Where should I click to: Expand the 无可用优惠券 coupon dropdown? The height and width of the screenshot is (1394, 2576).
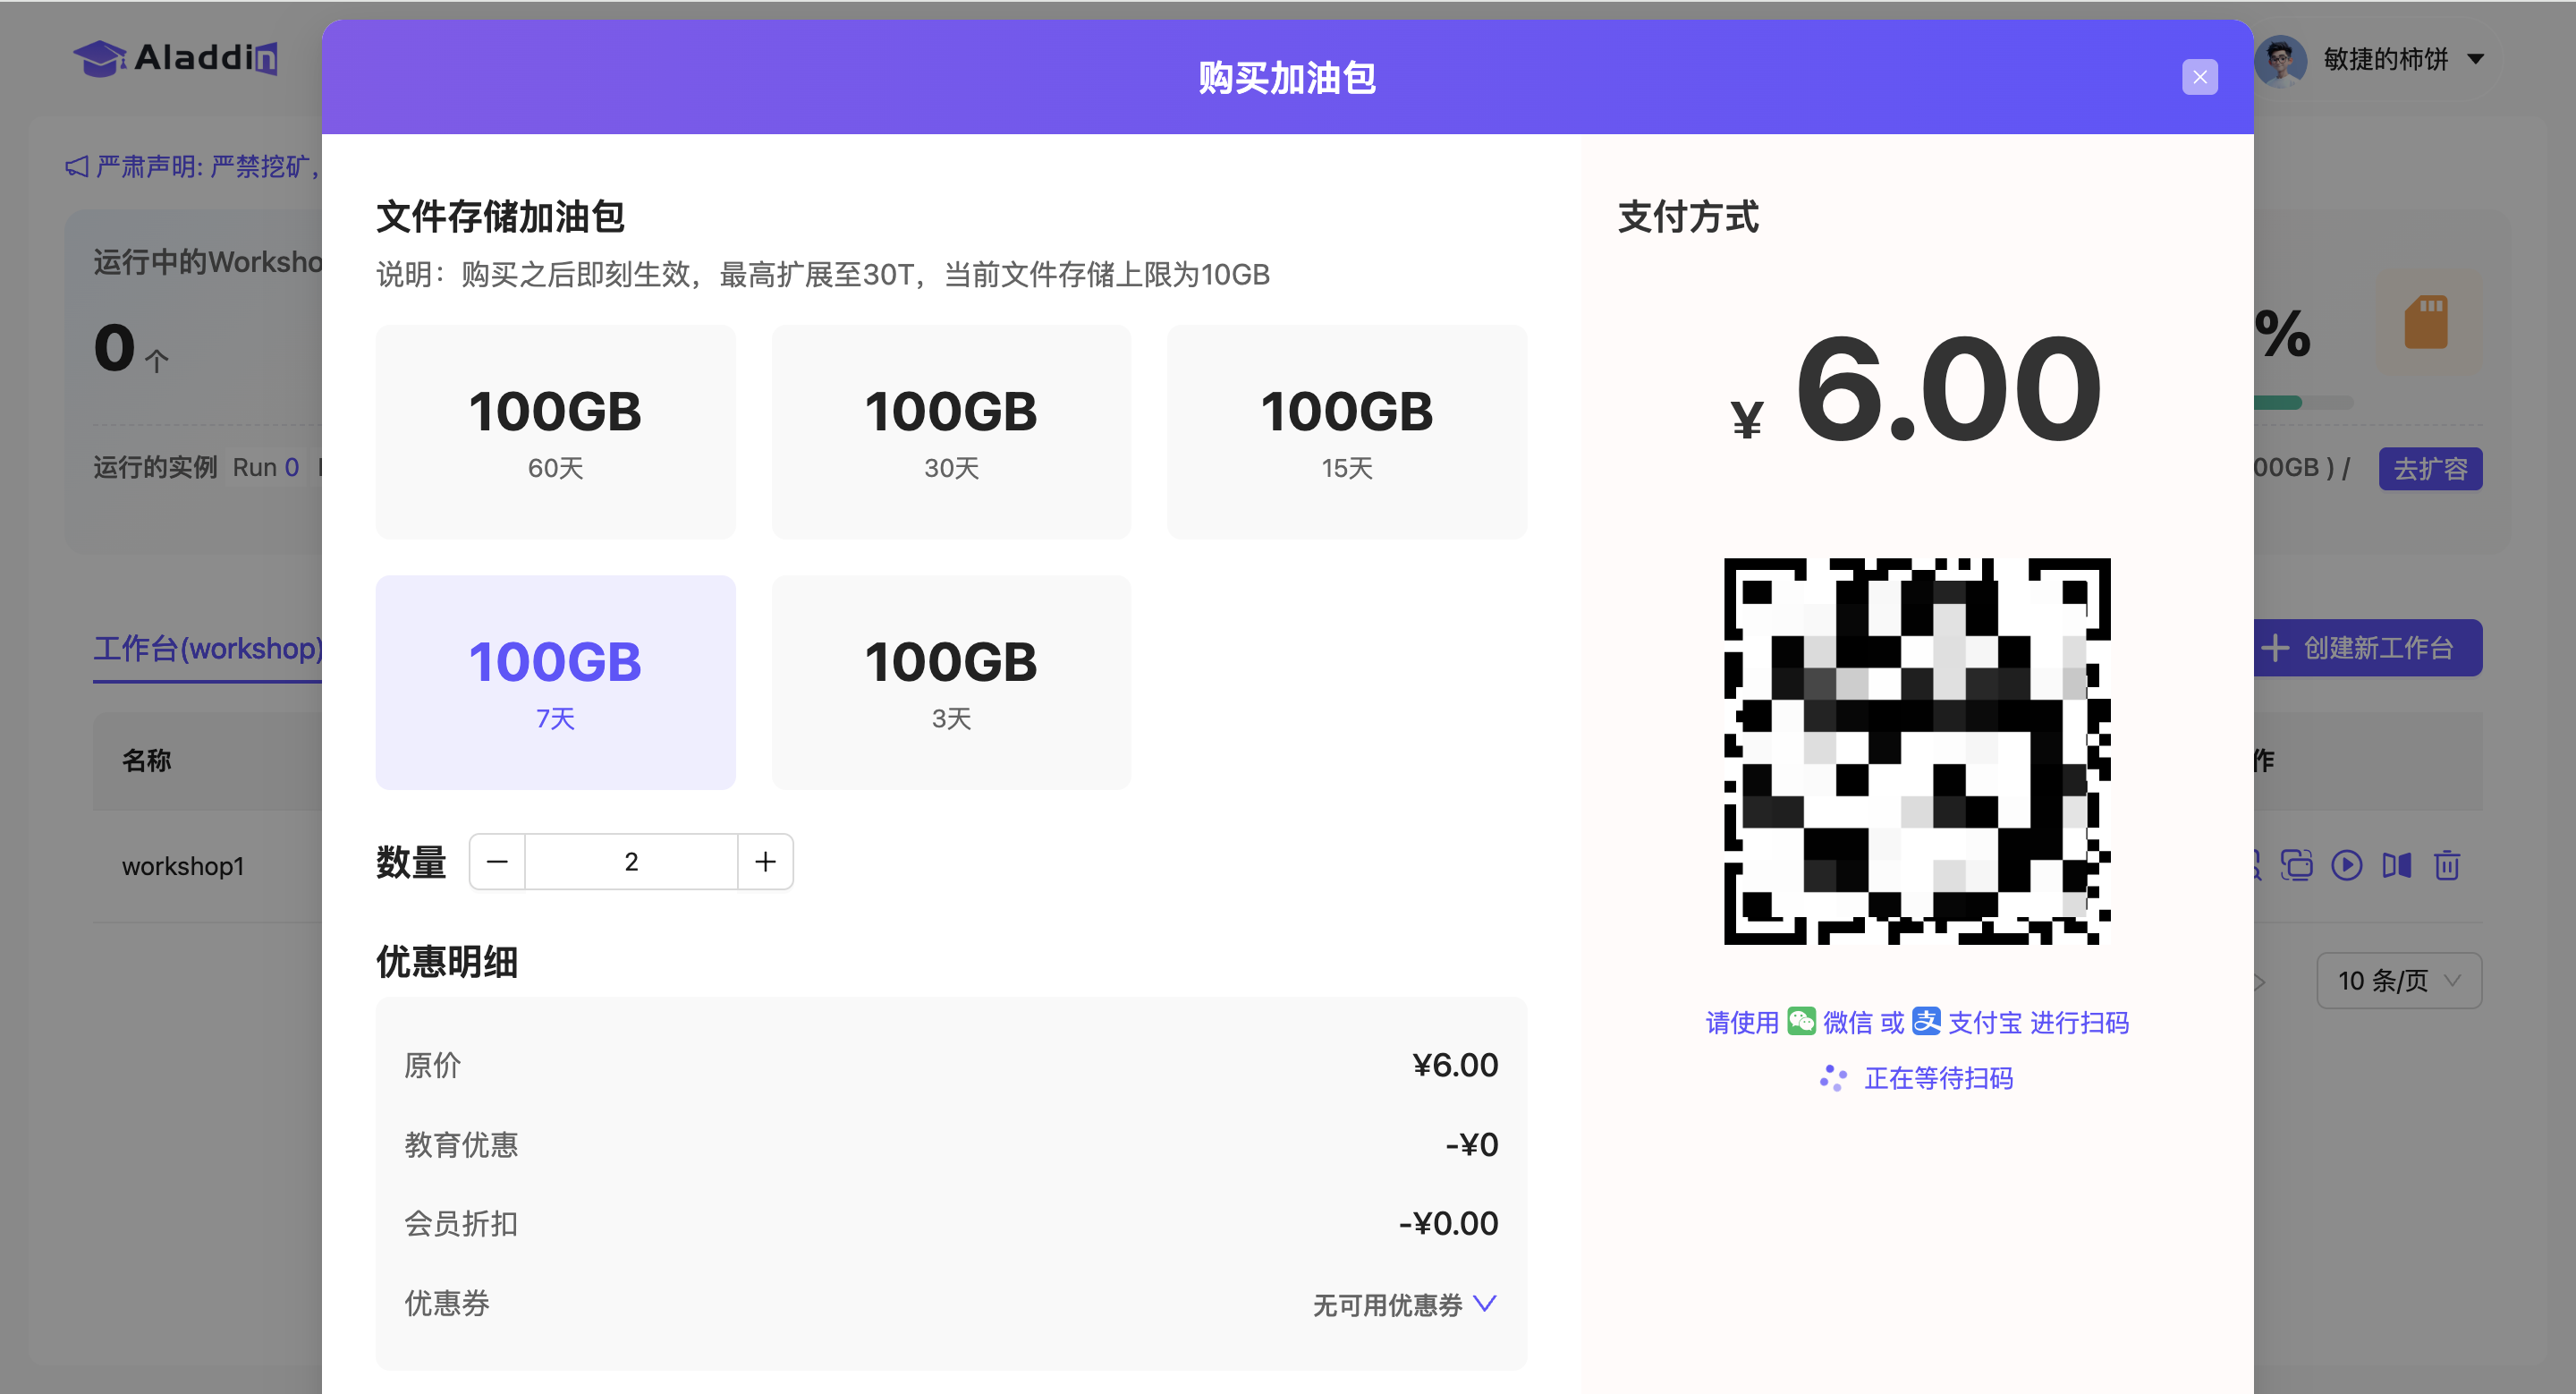1404,1304
